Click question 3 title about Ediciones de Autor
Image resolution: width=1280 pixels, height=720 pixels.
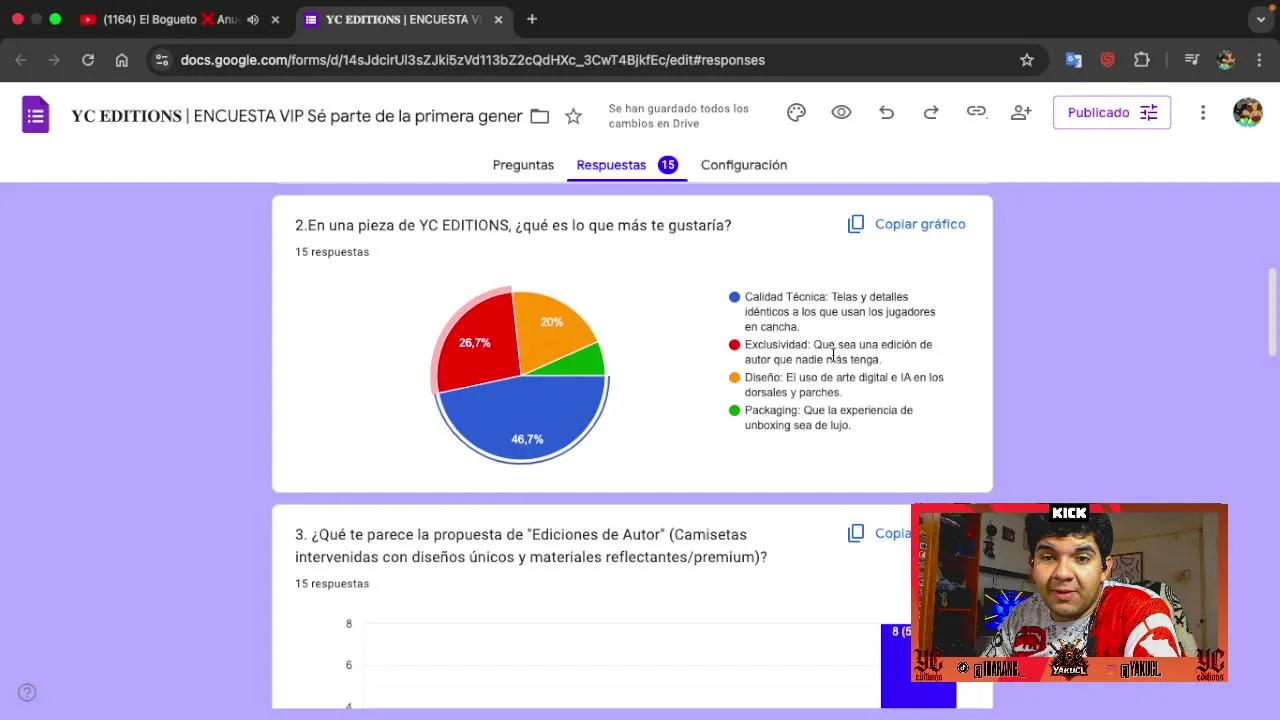pyautogui.click(x=531, y=546)
